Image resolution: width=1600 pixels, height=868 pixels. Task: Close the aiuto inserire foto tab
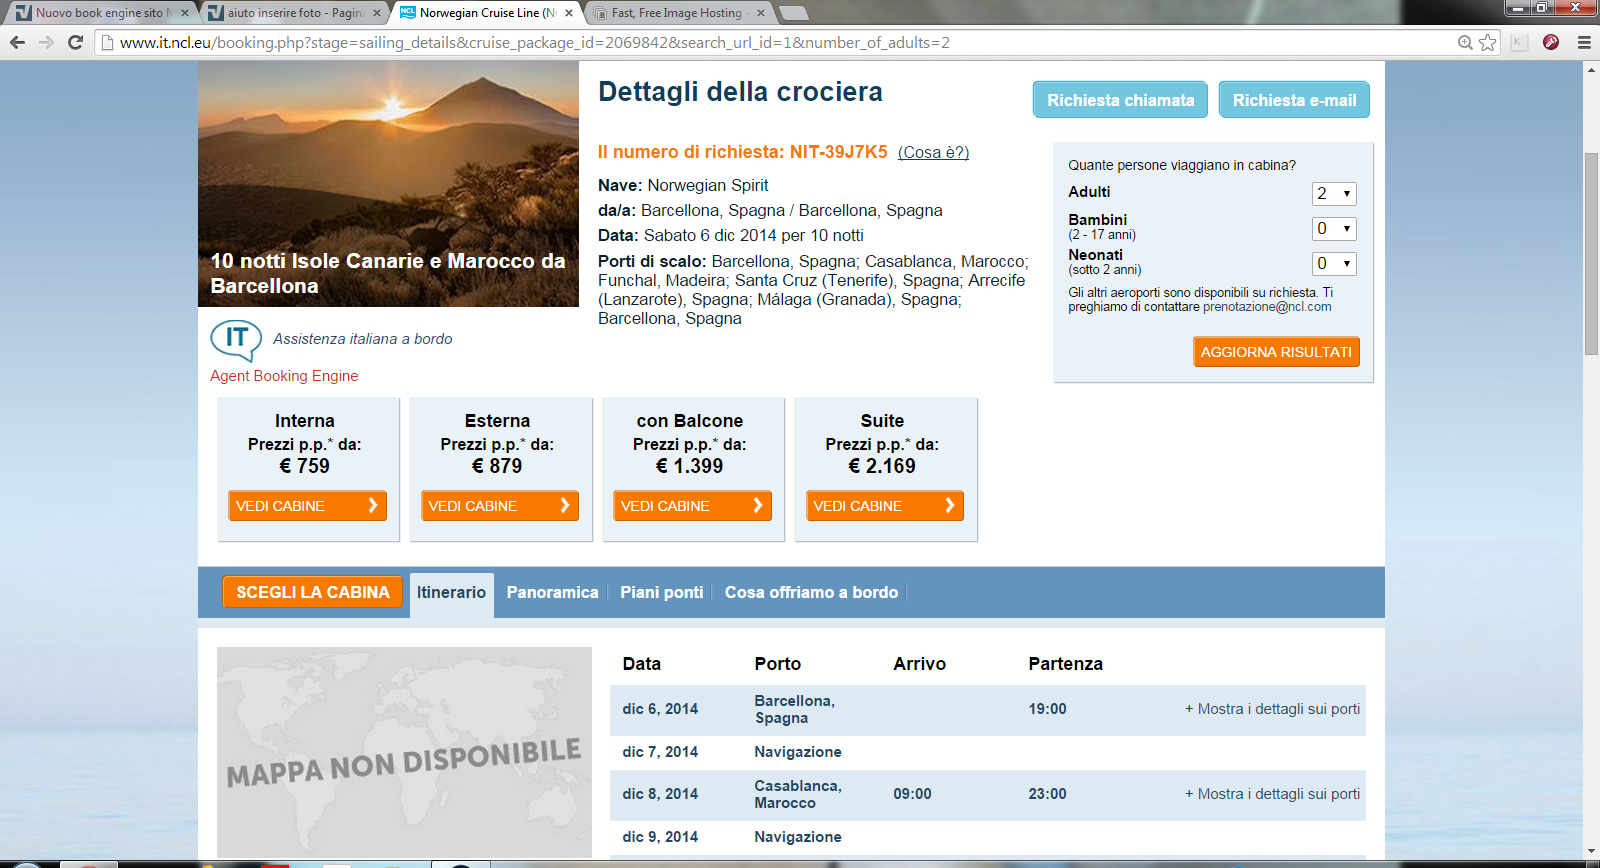point(377,13)
